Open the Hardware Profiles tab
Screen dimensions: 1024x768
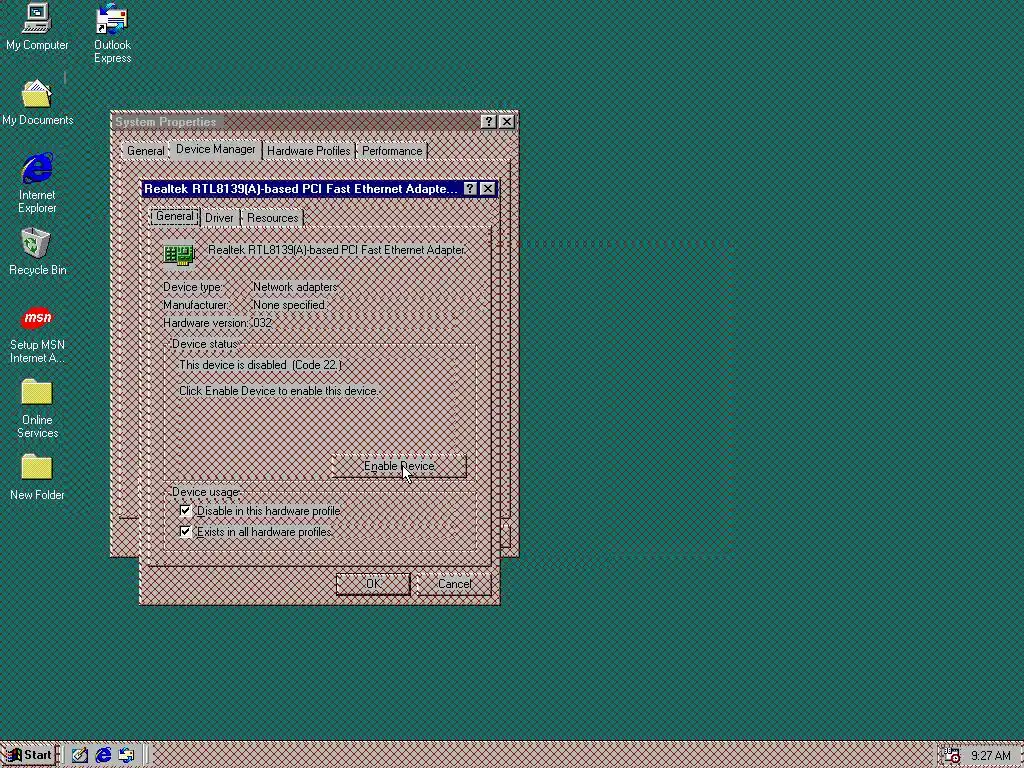coord(308,151)
